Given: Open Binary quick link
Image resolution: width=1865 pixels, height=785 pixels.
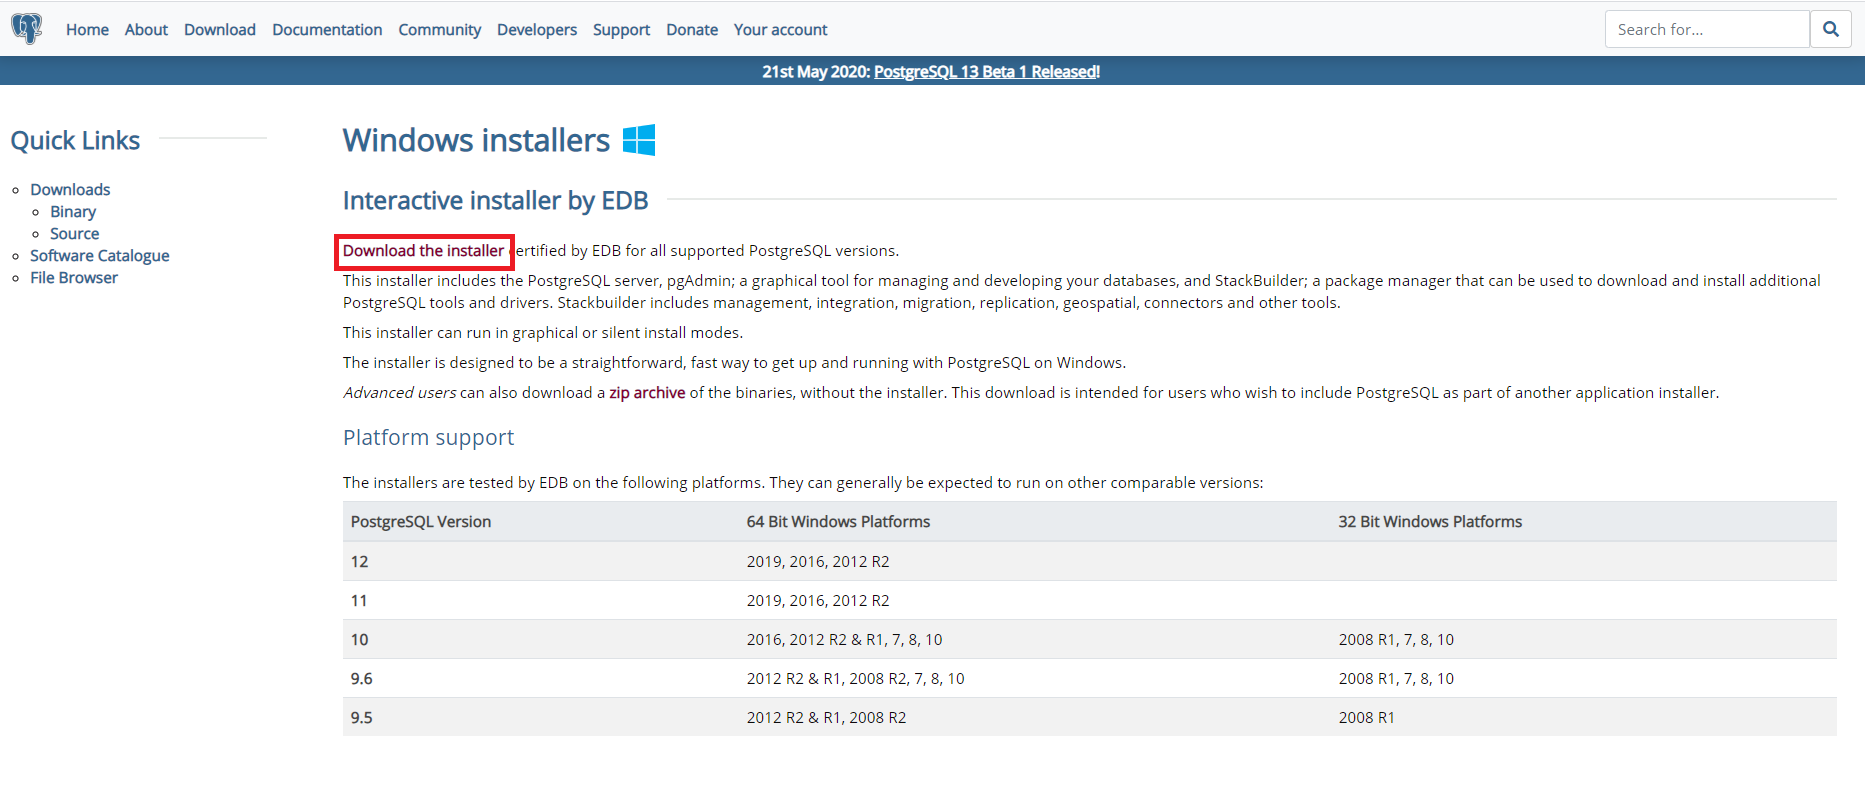Looking at the screenshot, I should (73, 212).
